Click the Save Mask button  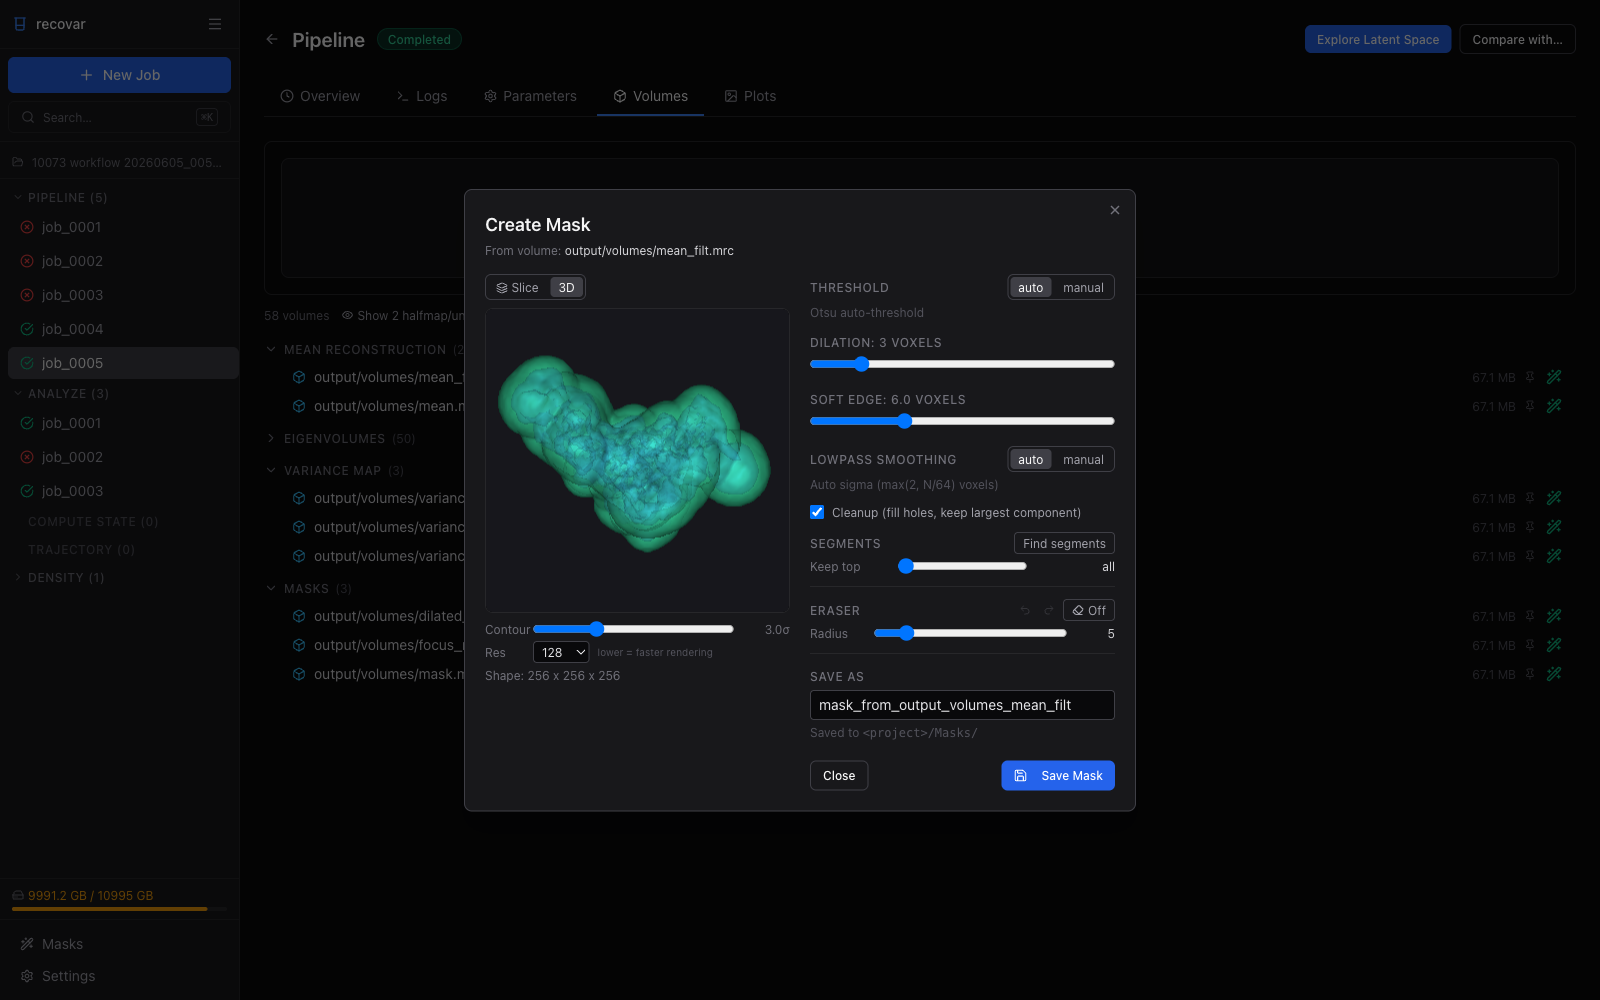pos(1058,776)
